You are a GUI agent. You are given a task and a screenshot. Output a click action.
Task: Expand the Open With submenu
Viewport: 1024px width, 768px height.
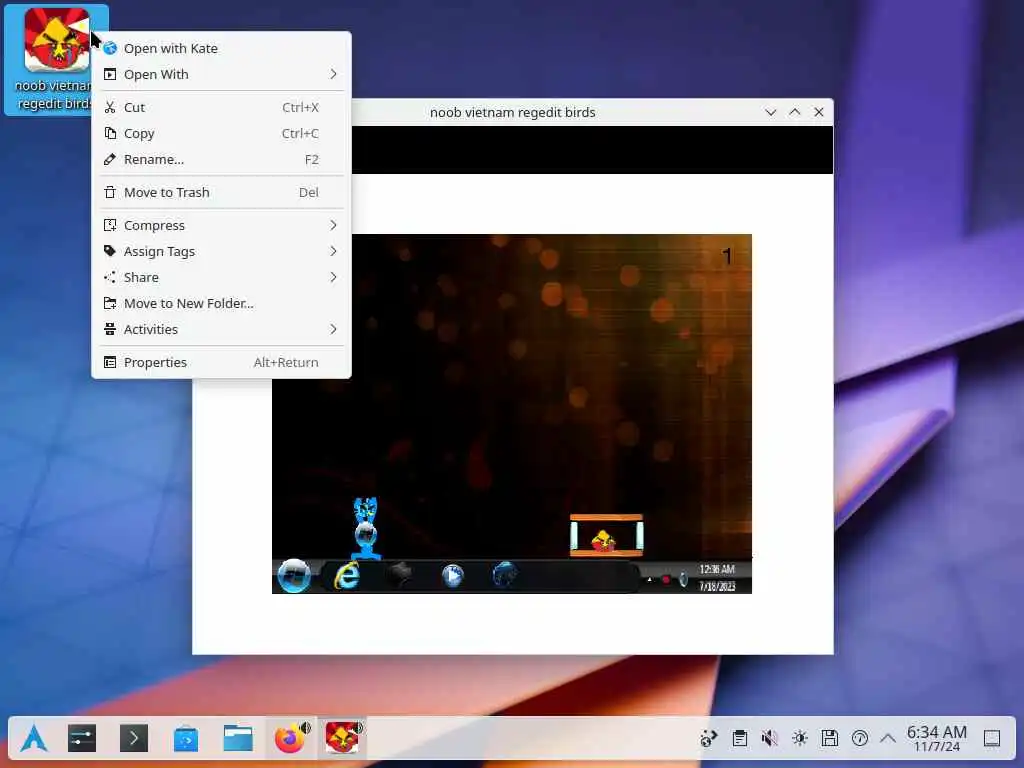[x=221, y=74]
